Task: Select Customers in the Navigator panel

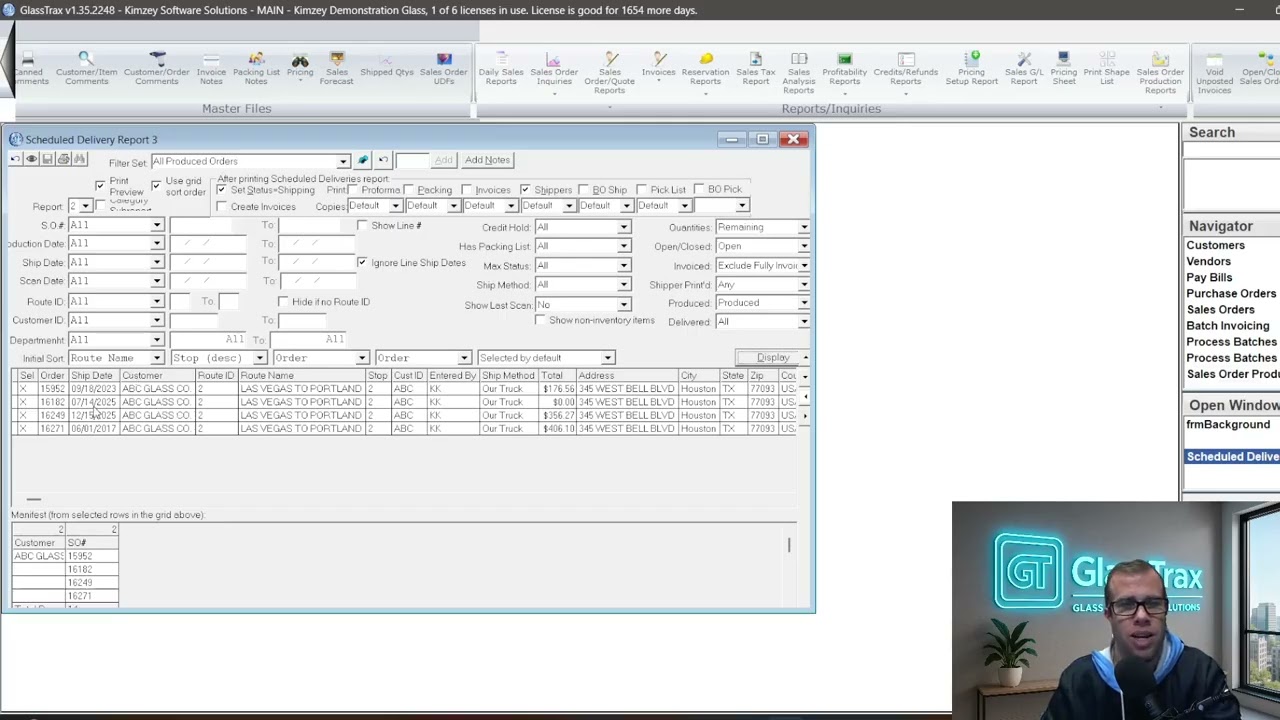Action: coord(1215,245)
